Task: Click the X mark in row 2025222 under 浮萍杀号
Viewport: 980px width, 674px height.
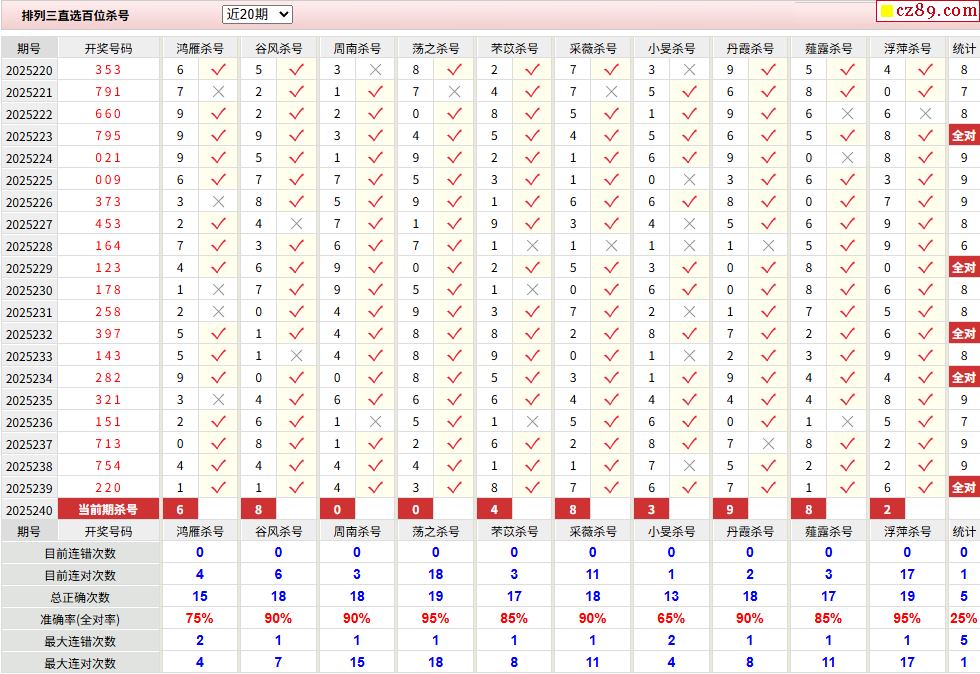Action: [926, 114]
